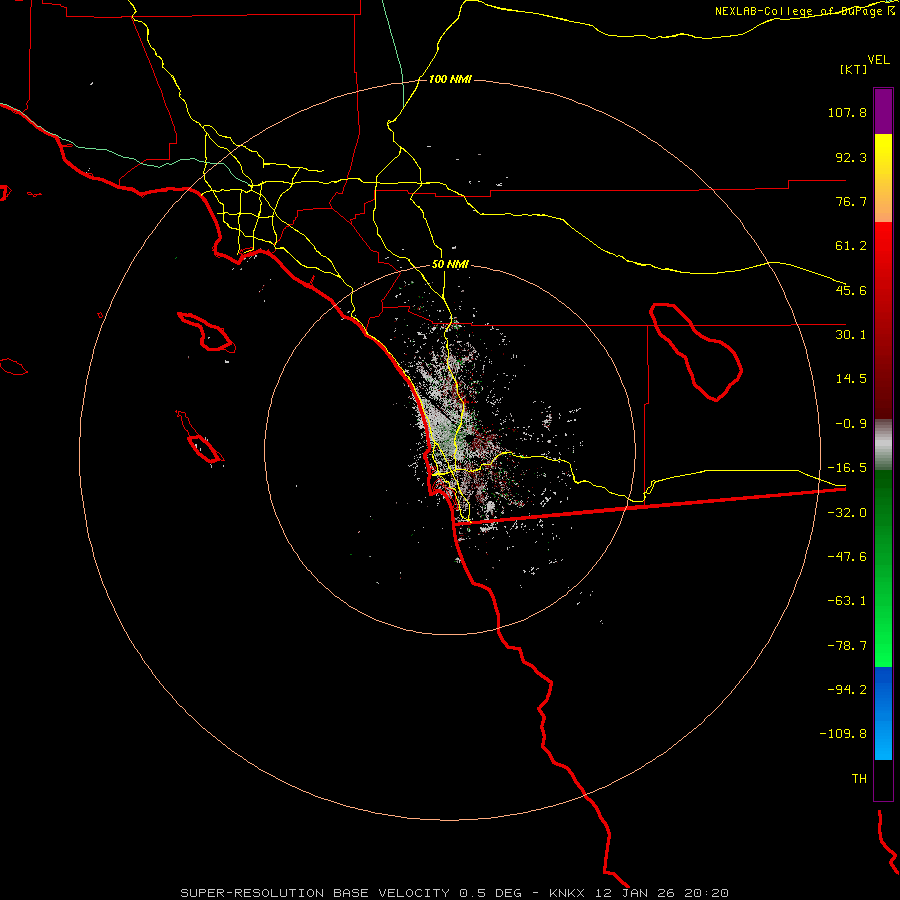This screenshot has height=900, width=900.
Task: Select the -47.6 legend value
Action: (x=847, y=557)
